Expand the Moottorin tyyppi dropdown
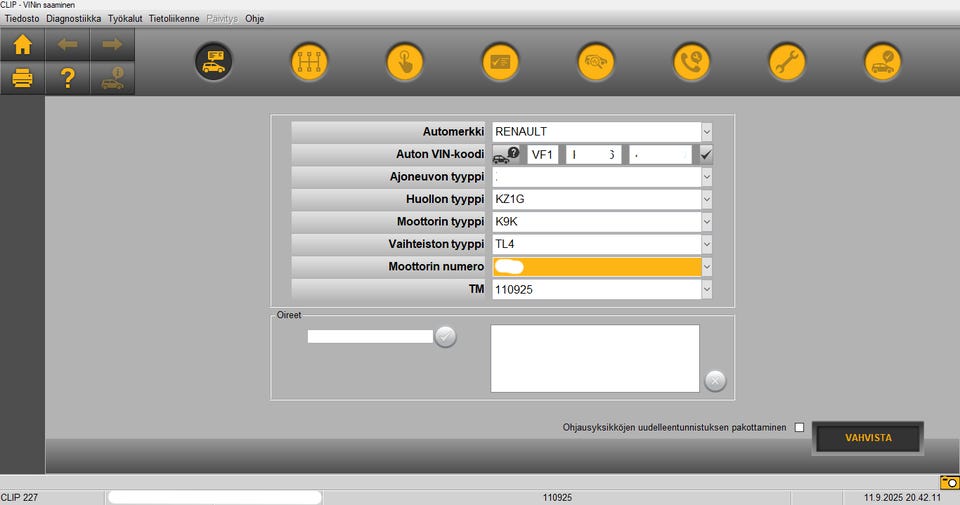This screenshot has width=960, height=505. [x=707, y=222]
